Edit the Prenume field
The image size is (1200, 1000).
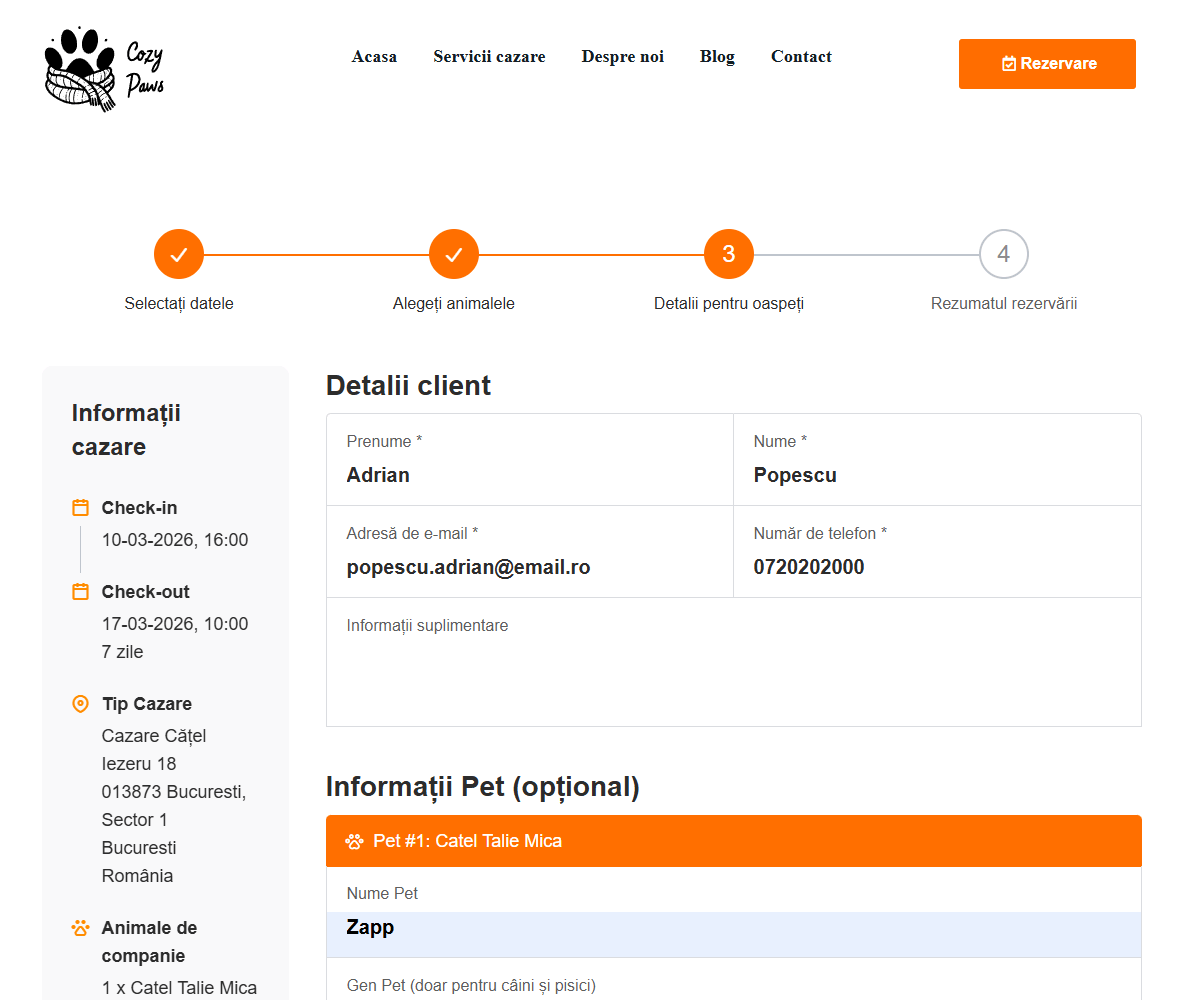pos(530,475)
